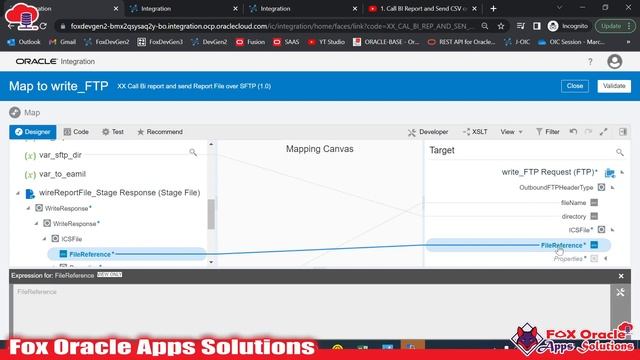The height and width of the screenshot is (360, 640).
Task: Redo mapping action
Action: coord(588,131)
